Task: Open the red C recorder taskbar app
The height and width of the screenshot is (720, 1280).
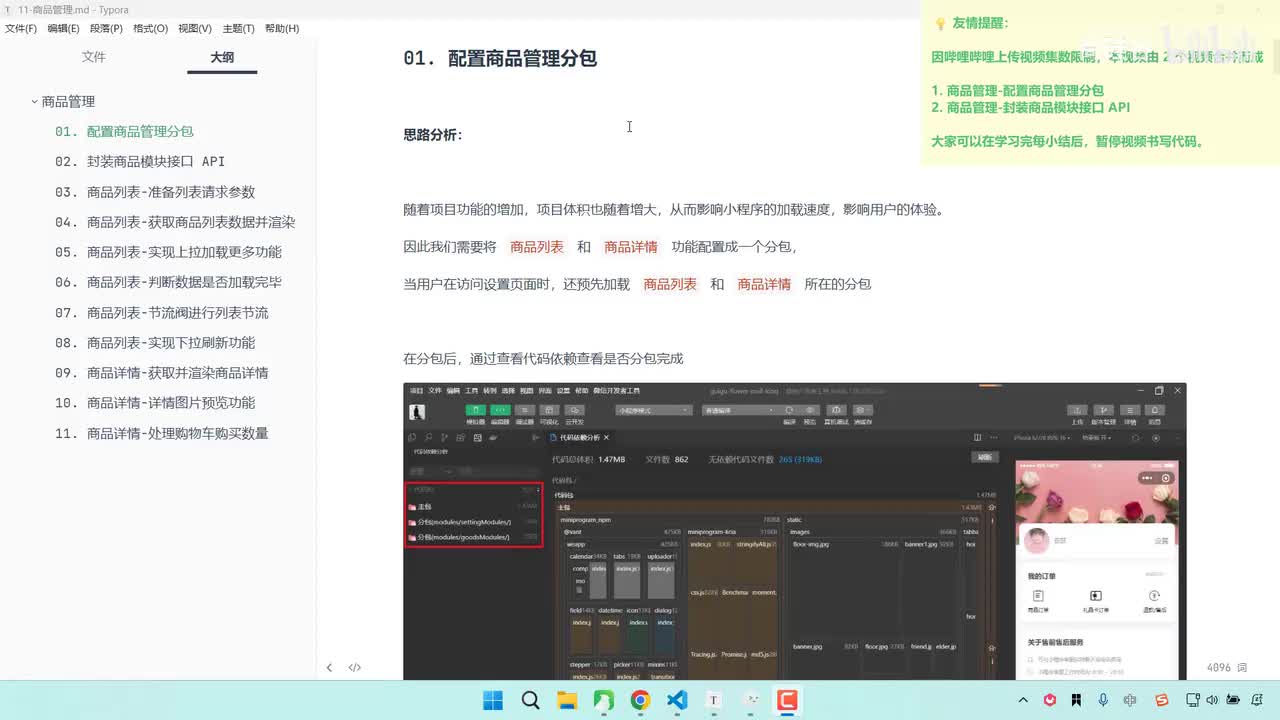Action: (x=788, y=700)
